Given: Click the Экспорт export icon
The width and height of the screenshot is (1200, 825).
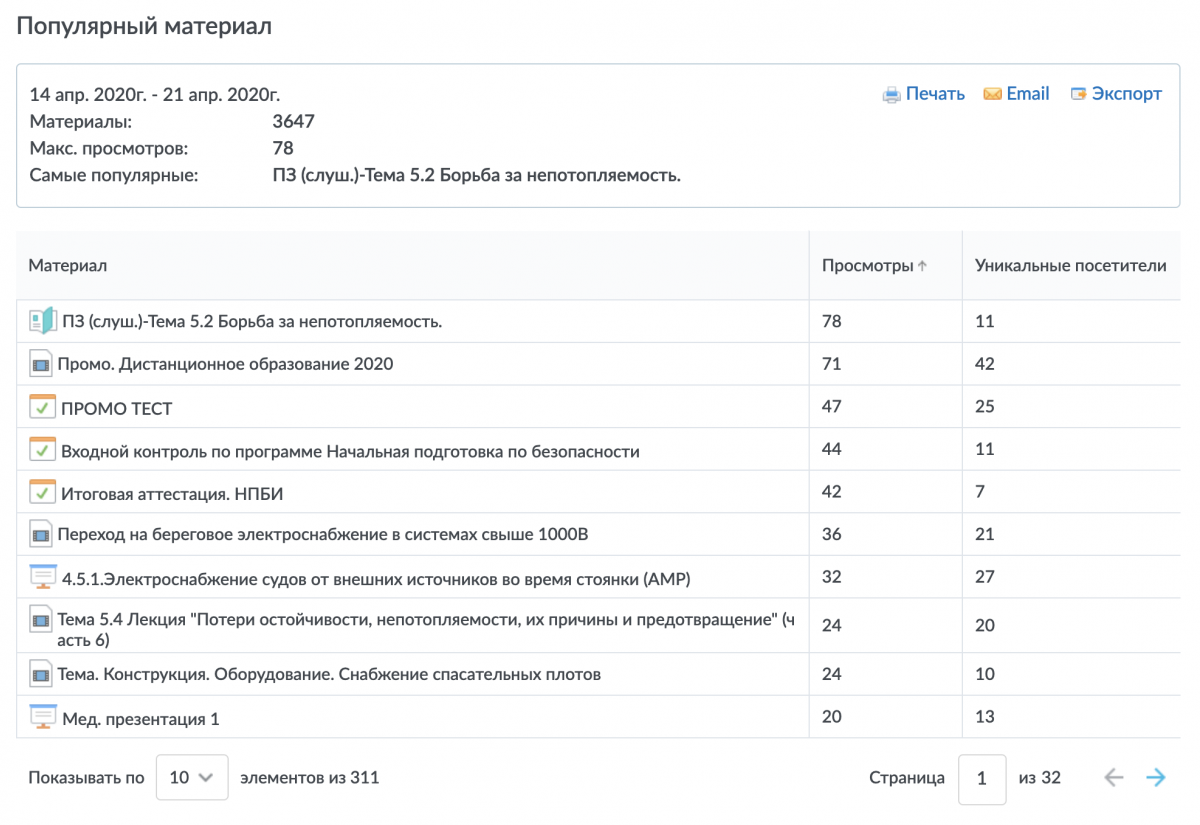Looking at the screenshot, I should pyautogui.click(x=1078, y=94).
